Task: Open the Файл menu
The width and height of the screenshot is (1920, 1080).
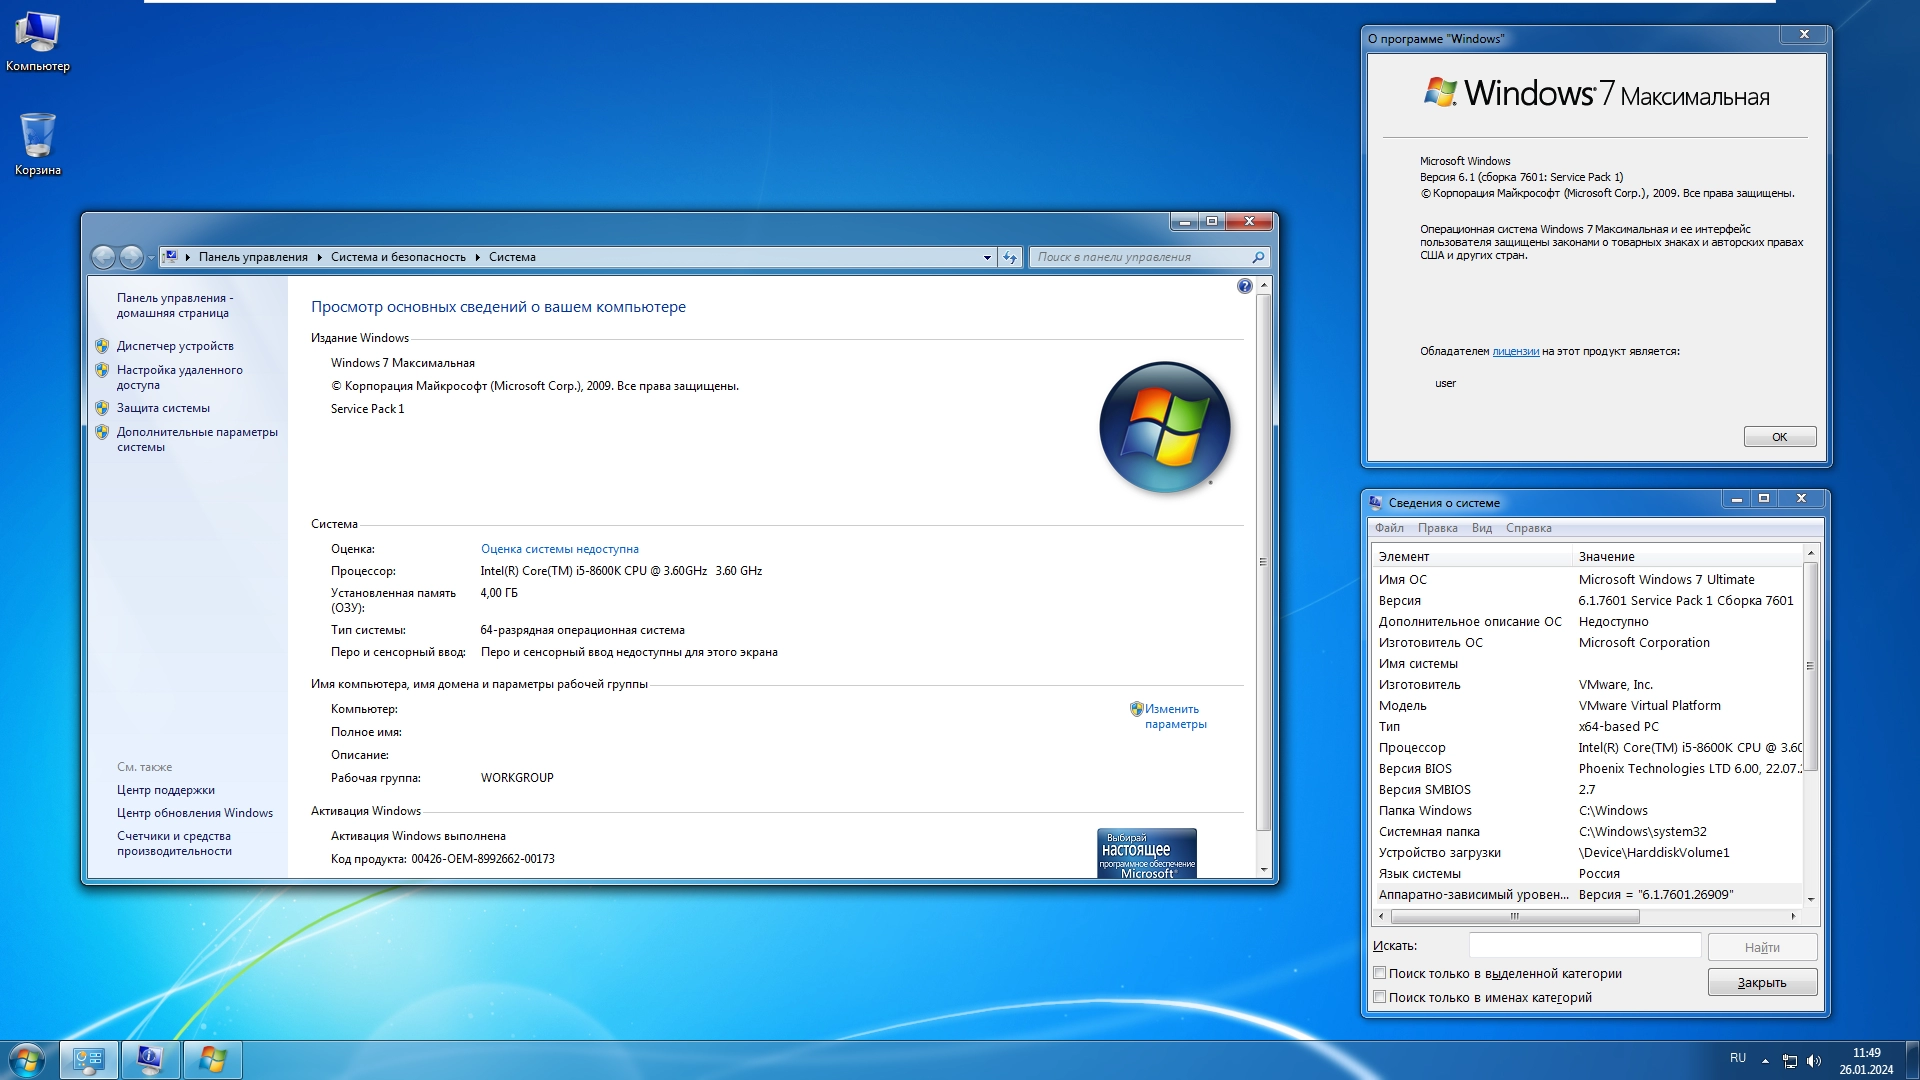Action: [1388, 528]
